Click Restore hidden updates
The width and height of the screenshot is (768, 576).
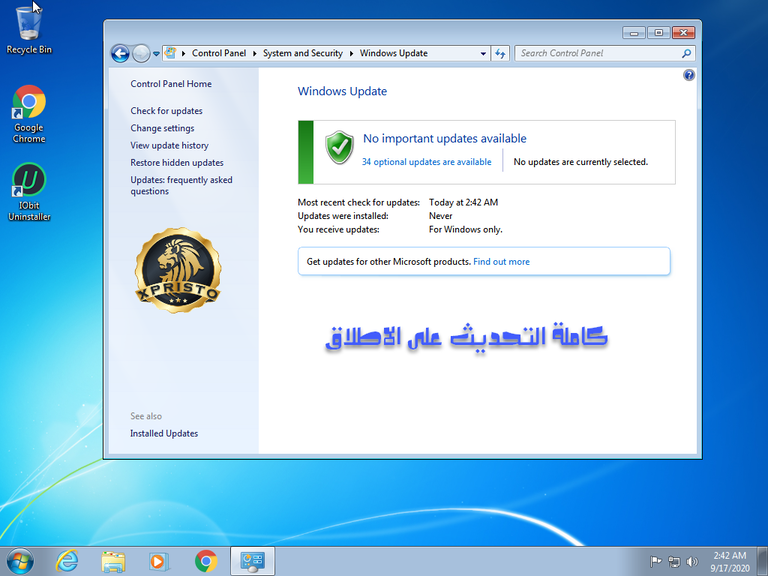click(177, 163)
